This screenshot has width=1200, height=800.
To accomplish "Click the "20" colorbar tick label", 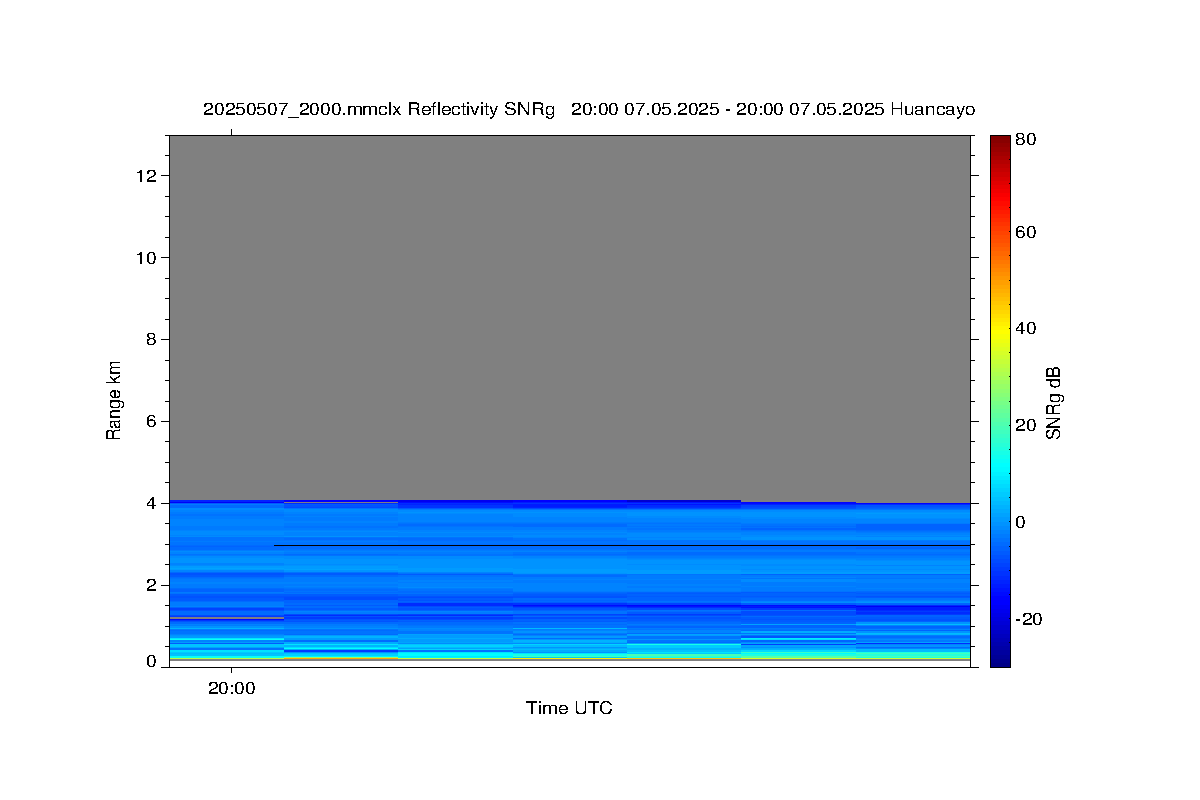I will pos(1025,425).
